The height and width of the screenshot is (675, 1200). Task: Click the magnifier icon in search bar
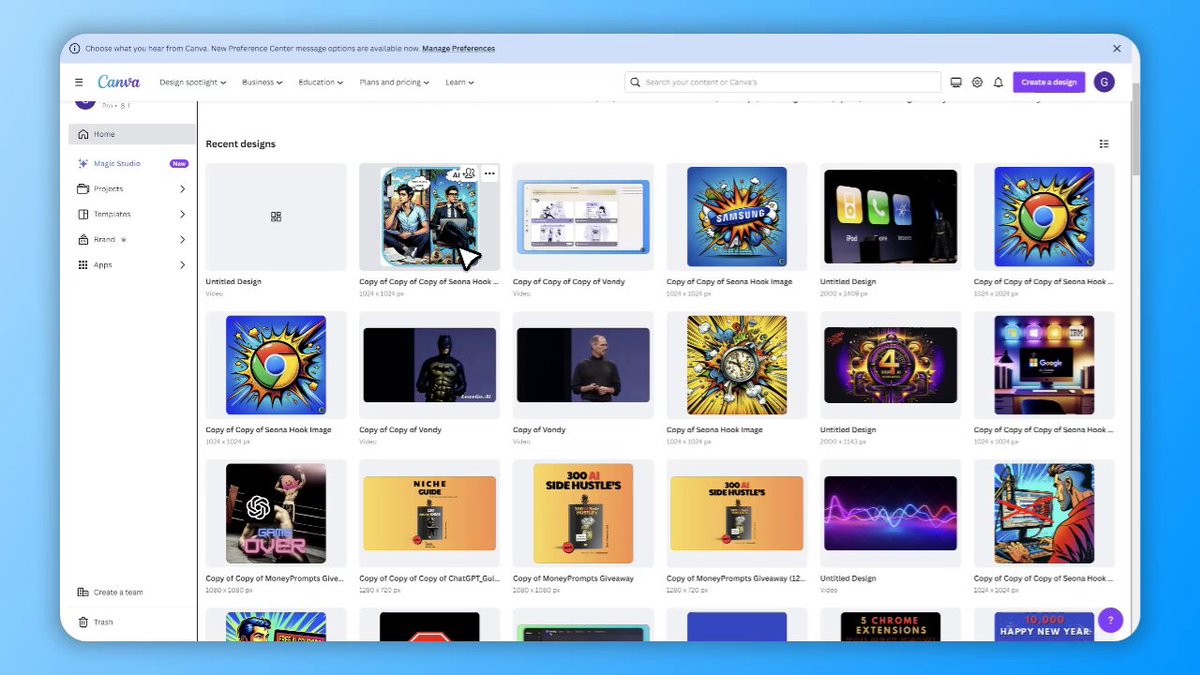pos(635,82)
